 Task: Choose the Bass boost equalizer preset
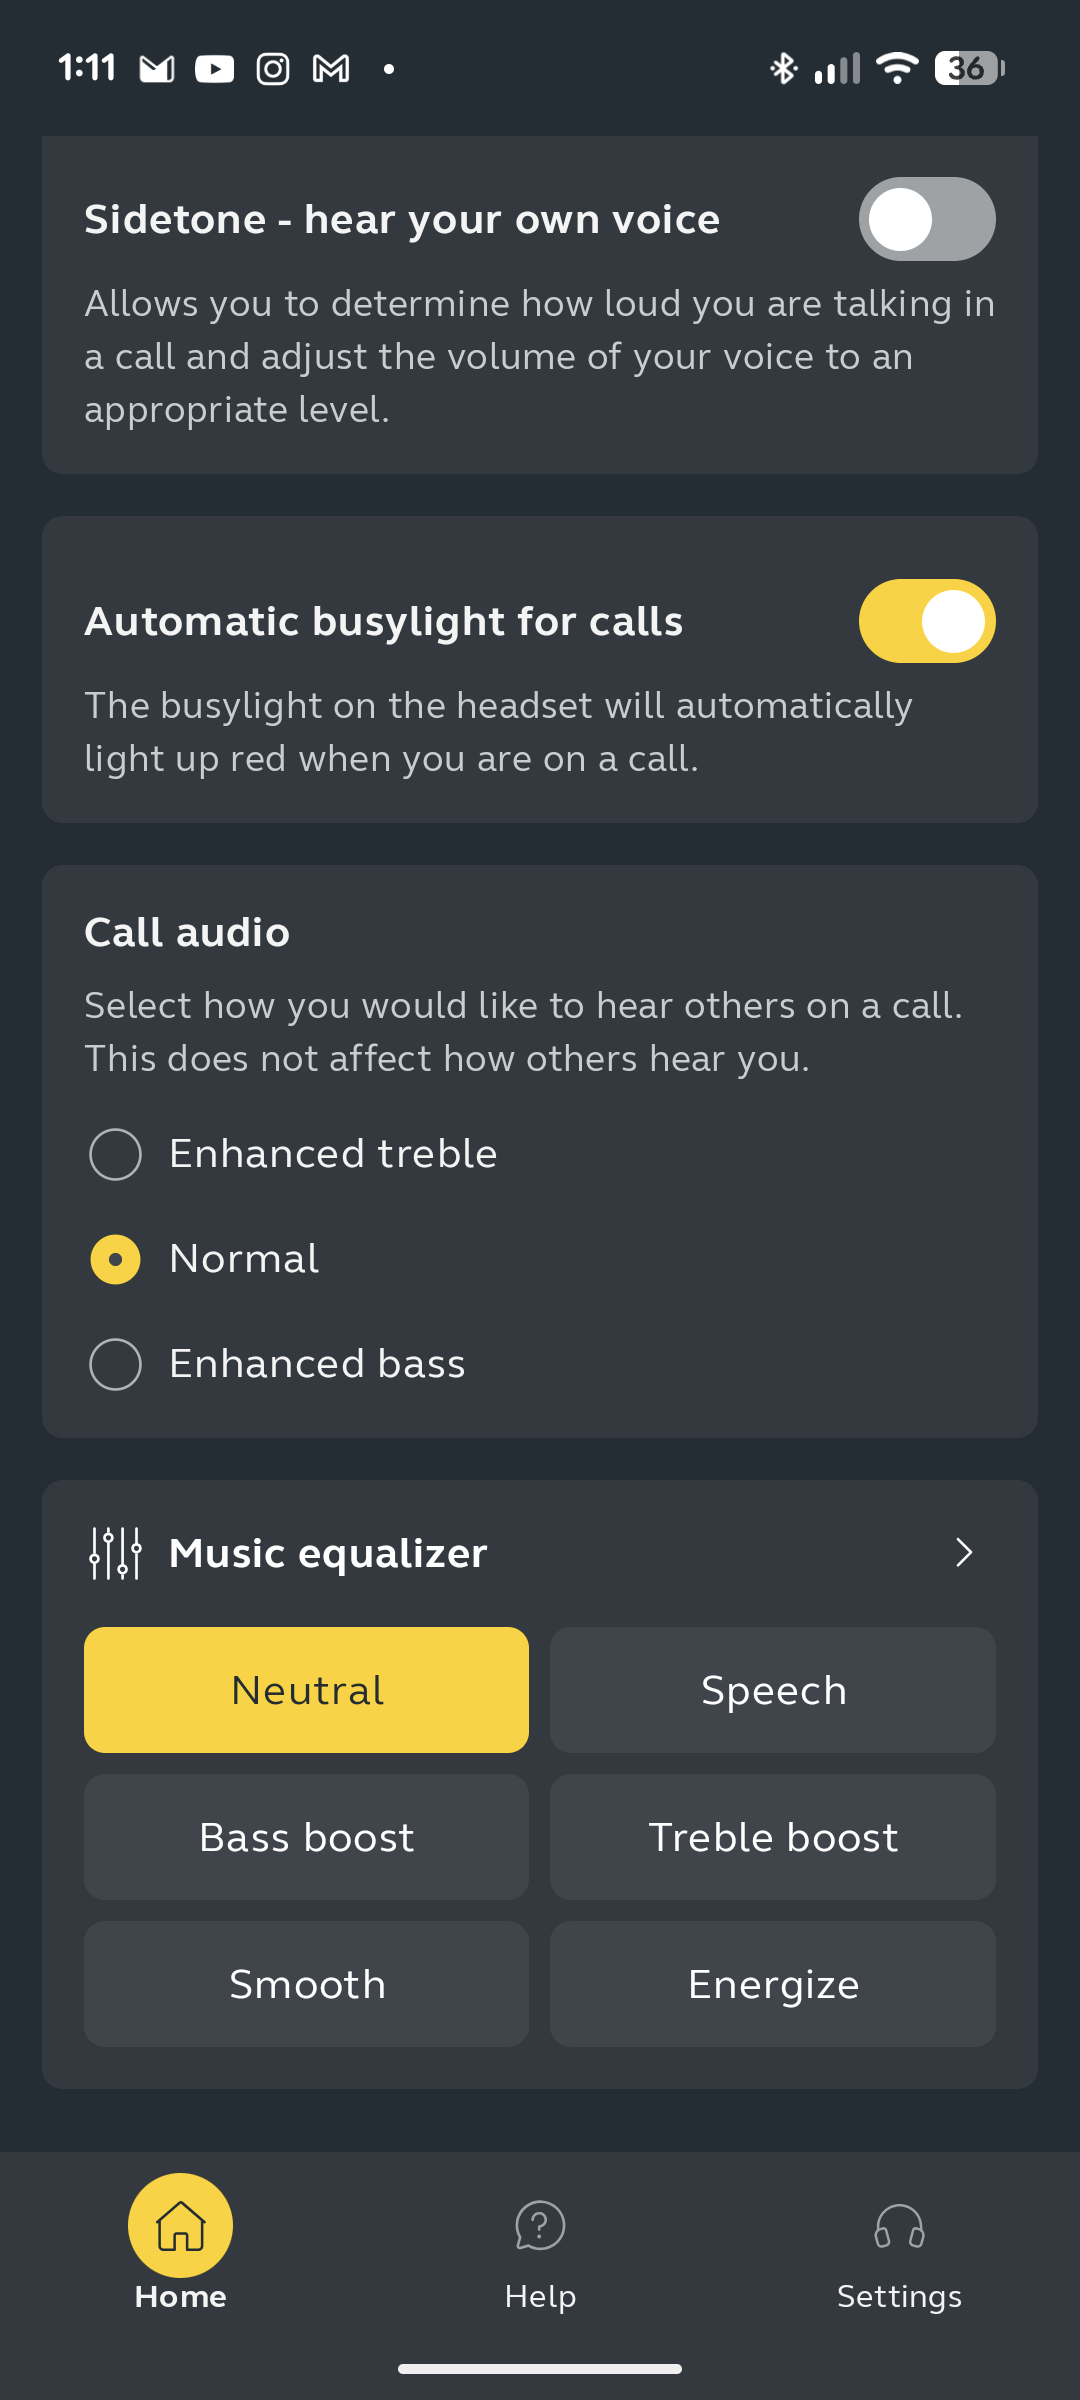306,1837
